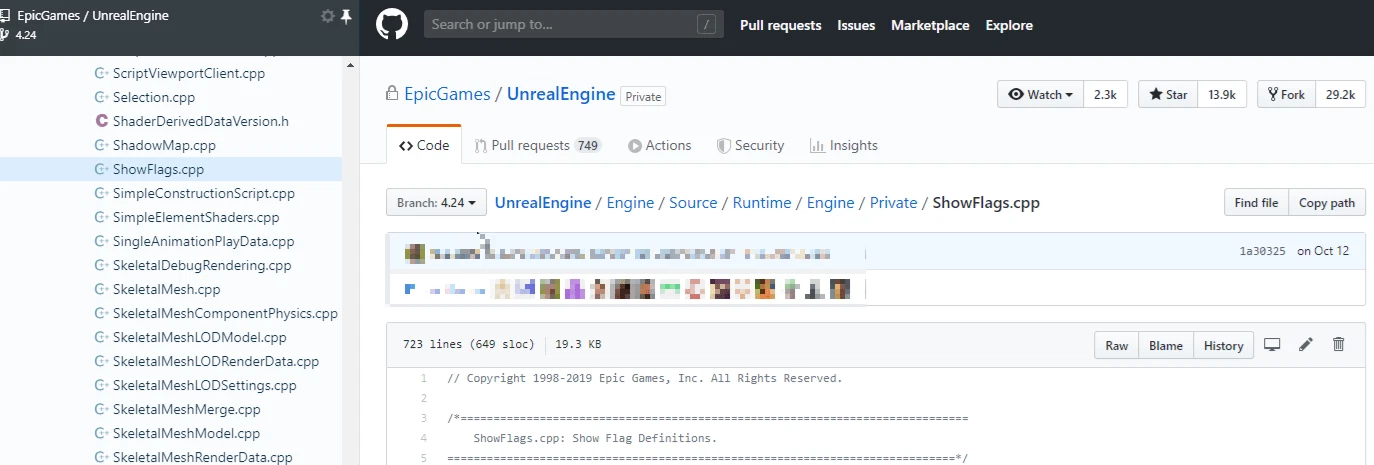The height and width of the screenshot is (465, 1374).
Task: Open the Insights tab
Action: (844, 145)
